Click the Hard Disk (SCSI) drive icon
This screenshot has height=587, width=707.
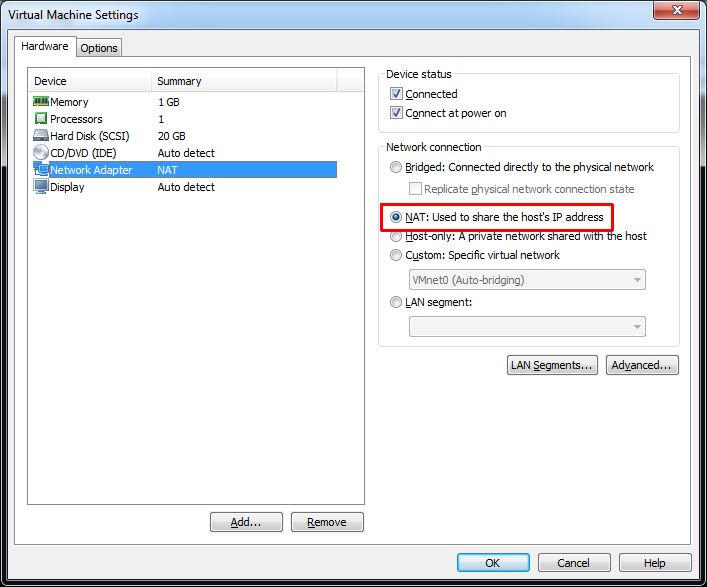pos(41,135)
